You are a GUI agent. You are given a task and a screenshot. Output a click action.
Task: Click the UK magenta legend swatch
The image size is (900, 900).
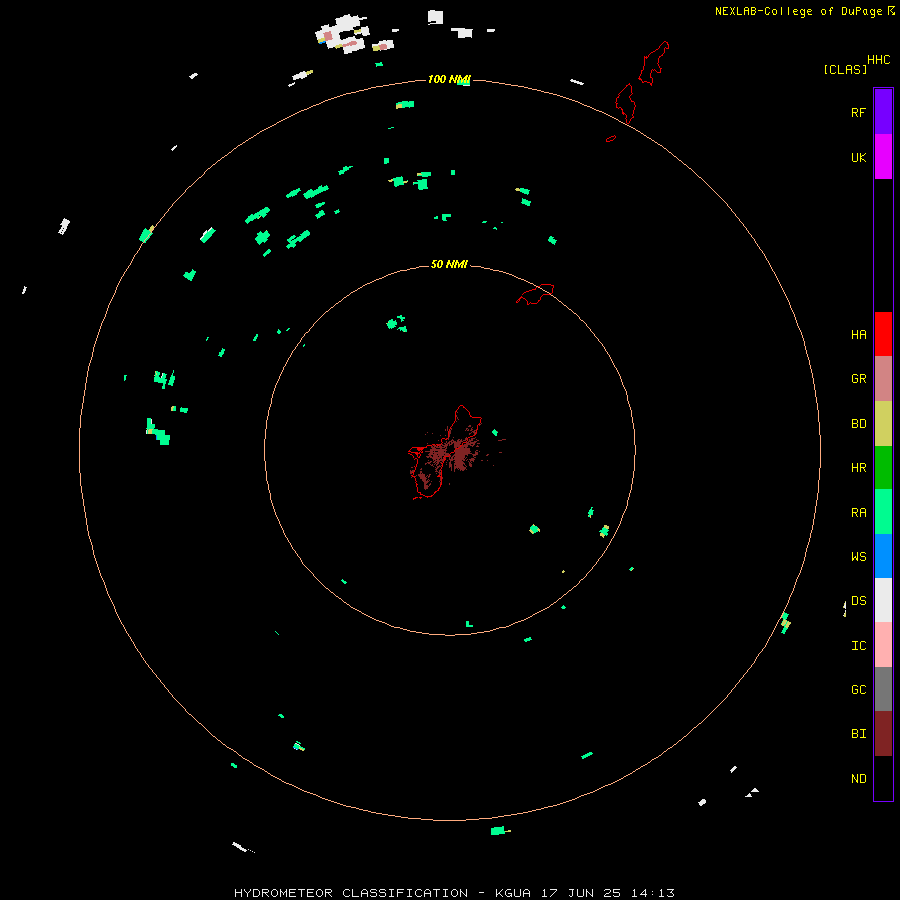tap(883, 156)
